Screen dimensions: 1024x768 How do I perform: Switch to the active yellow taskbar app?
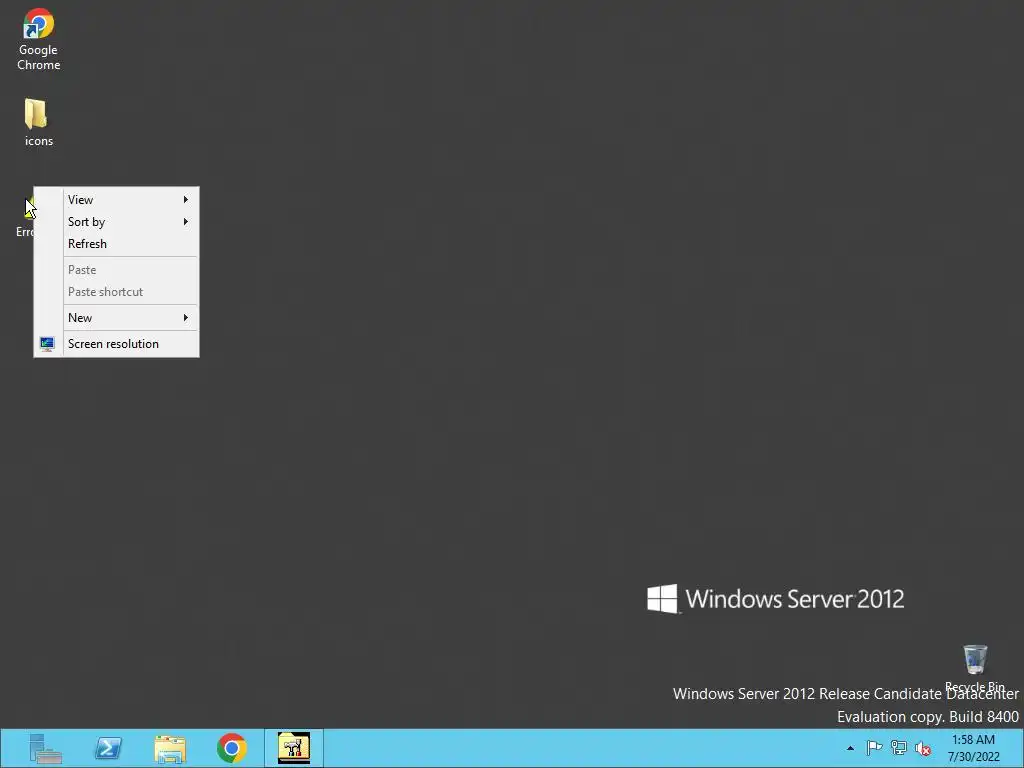click(x=294, y=748)
